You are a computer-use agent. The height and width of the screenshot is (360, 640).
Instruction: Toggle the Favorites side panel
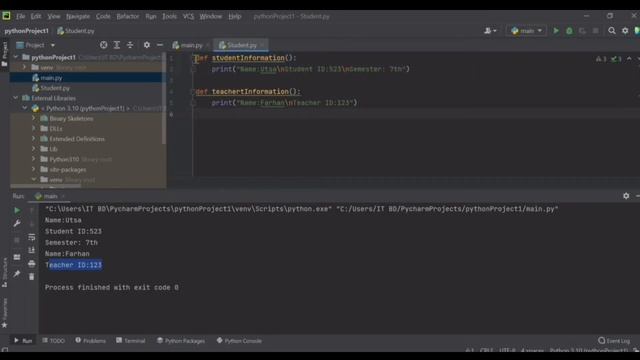coord(4,313)
